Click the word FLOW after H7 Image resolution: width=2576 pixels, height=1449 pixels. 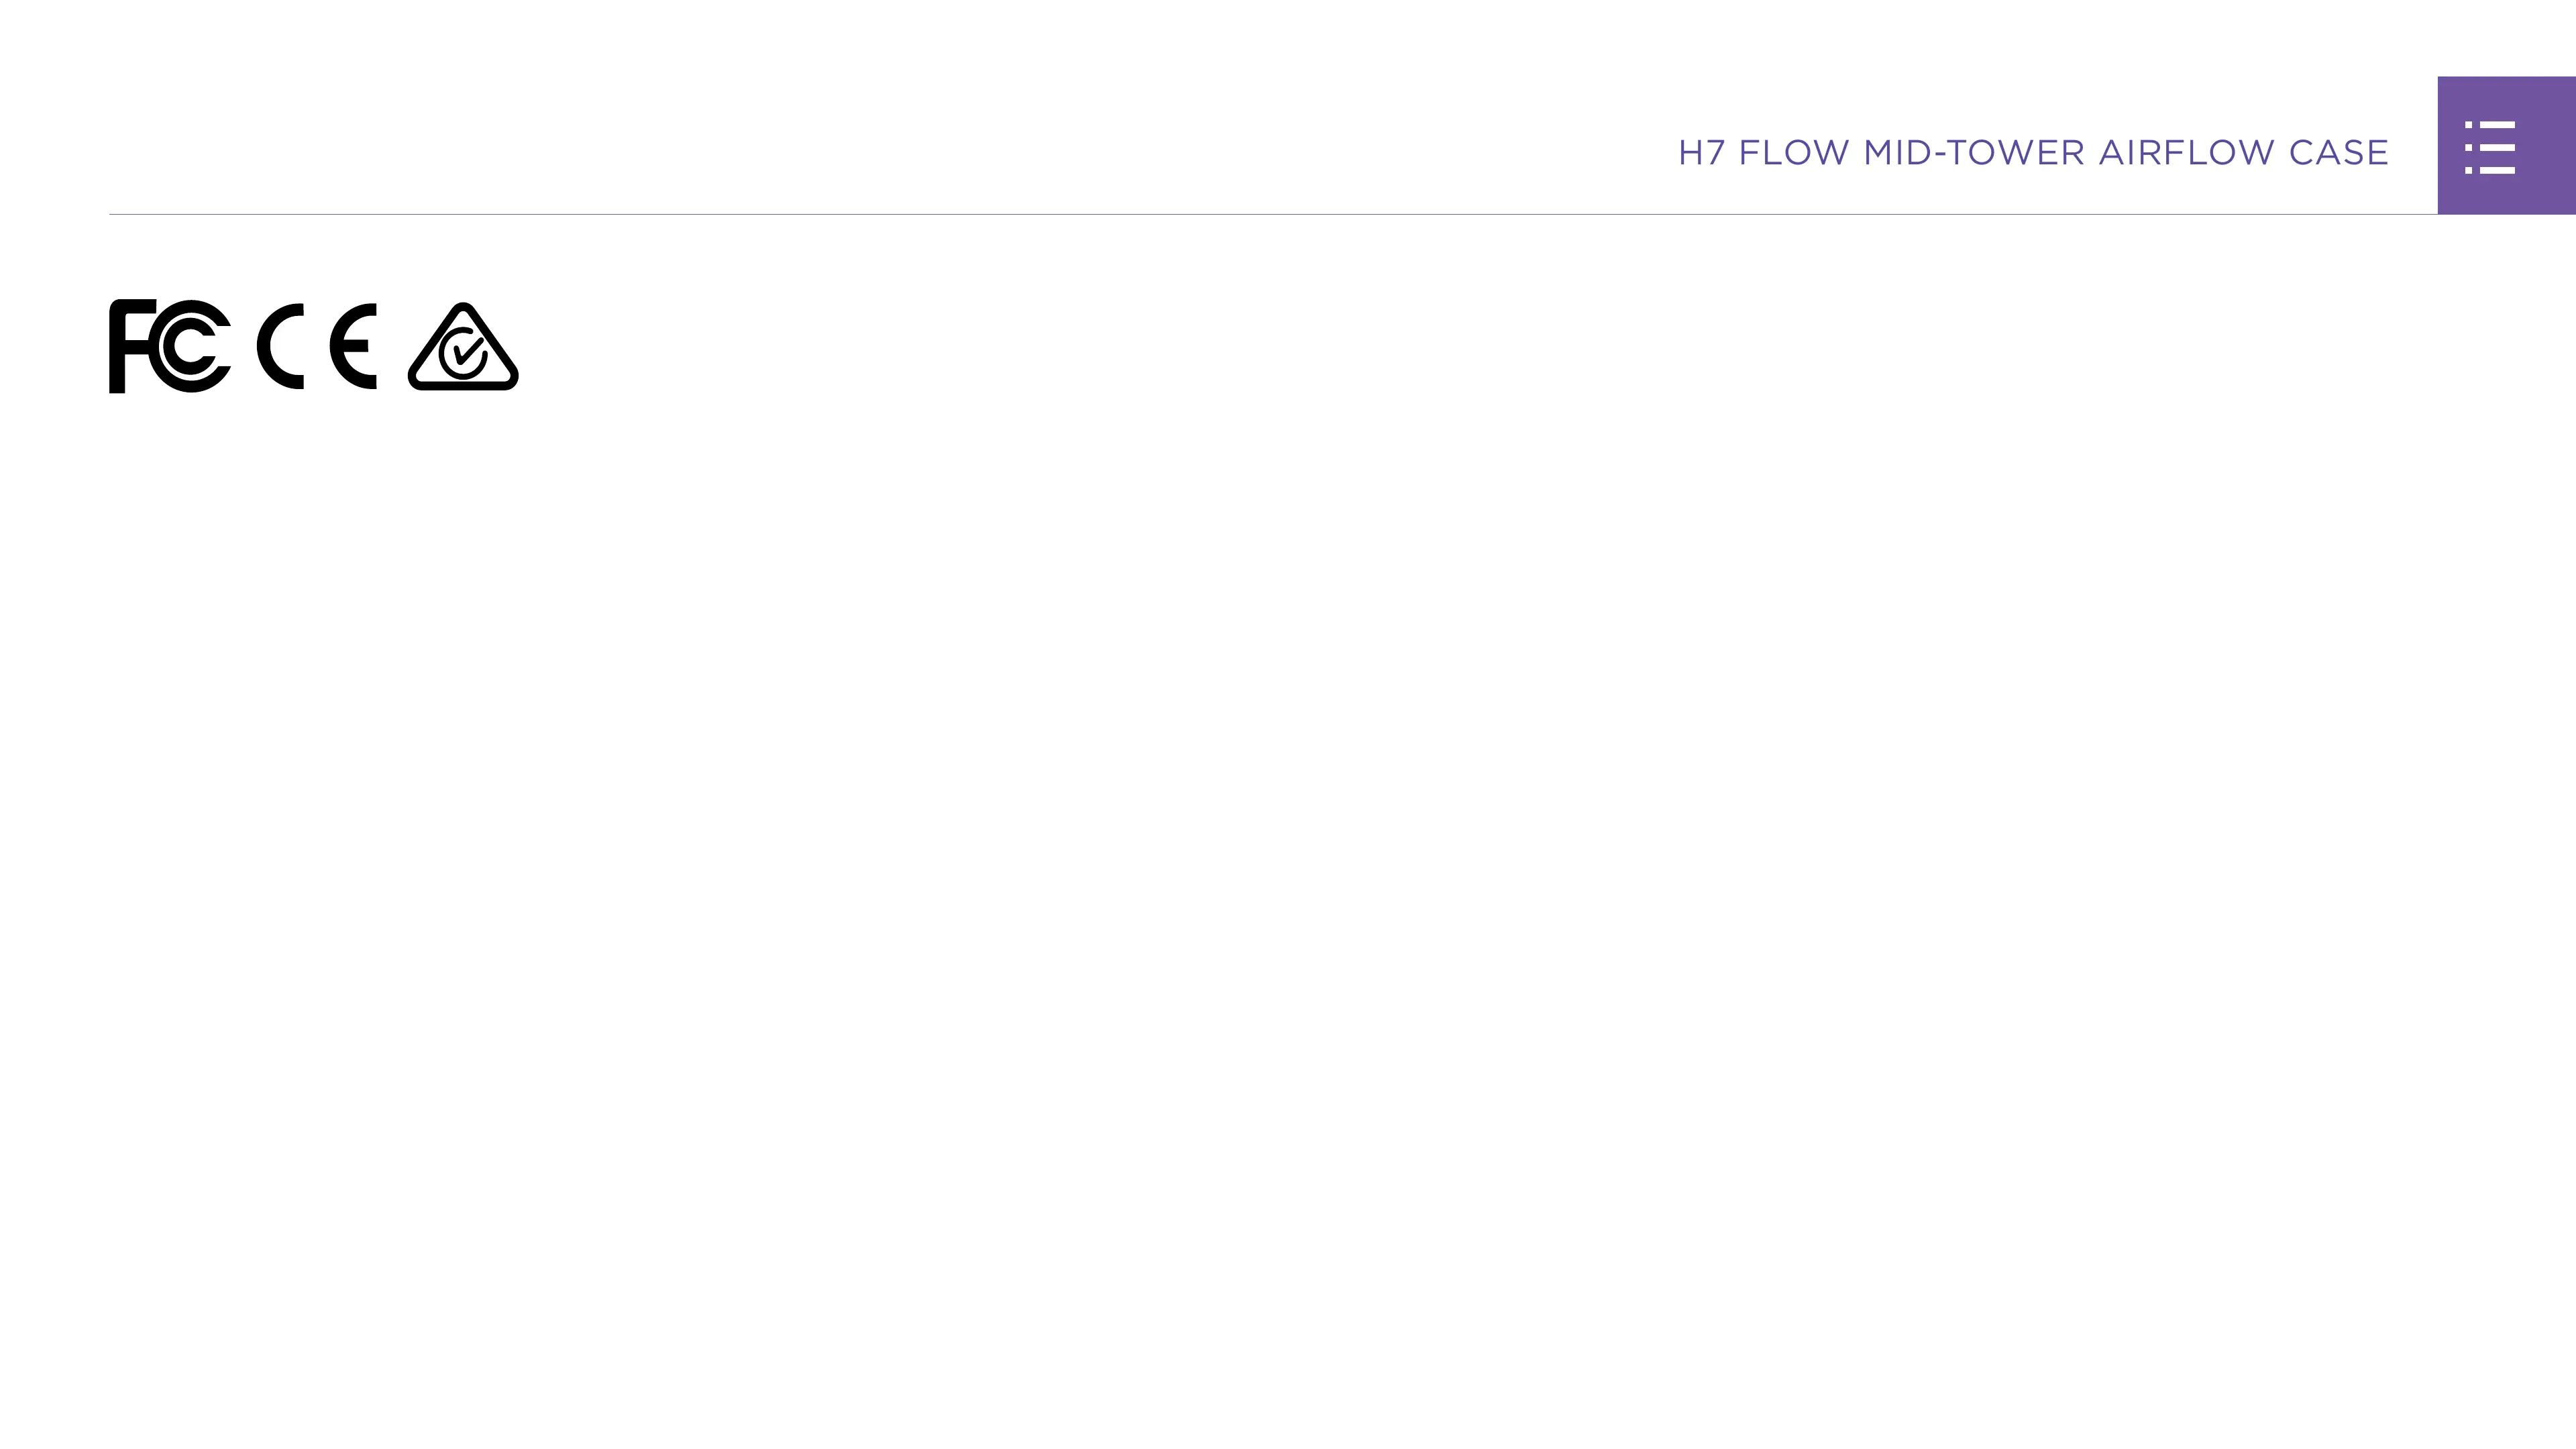(1794, 153)
